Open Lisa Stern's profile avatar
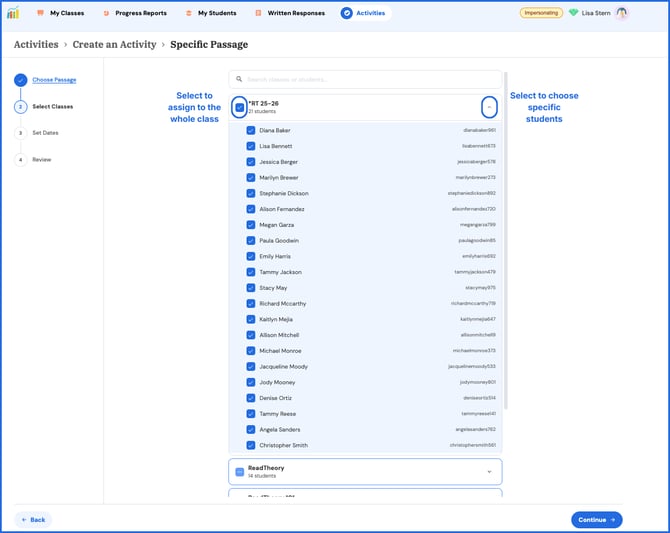This screenshot has height=533, width=670. (622, 13)
